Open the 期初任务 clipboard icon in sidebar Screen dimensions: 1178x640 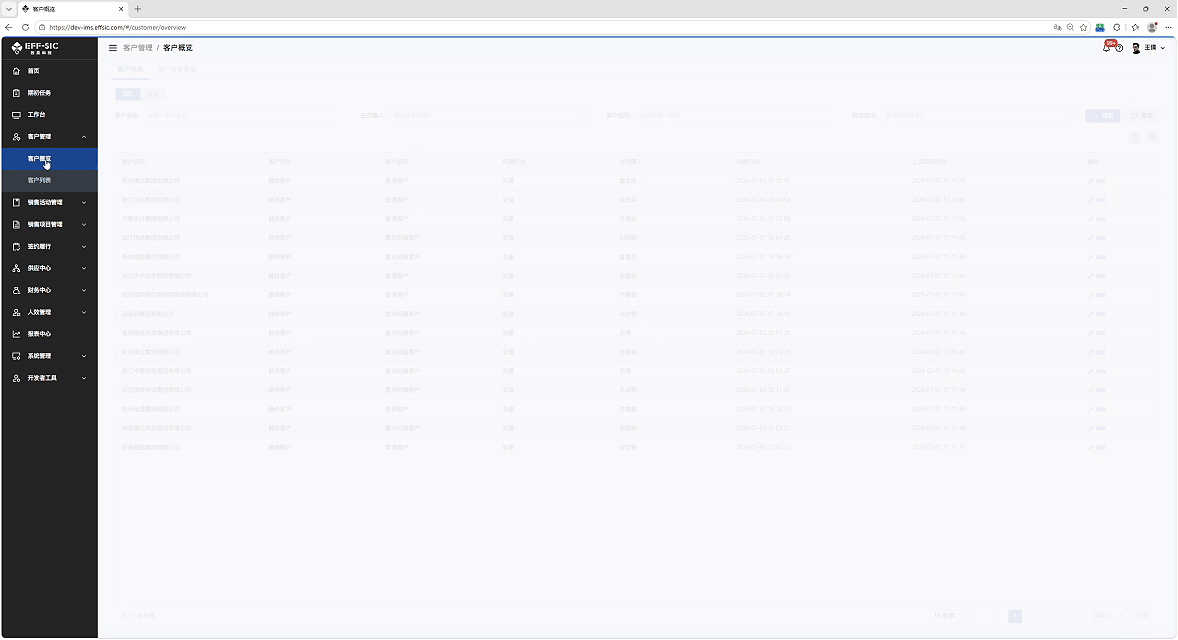pyautogui.click(x=17, y=93)
